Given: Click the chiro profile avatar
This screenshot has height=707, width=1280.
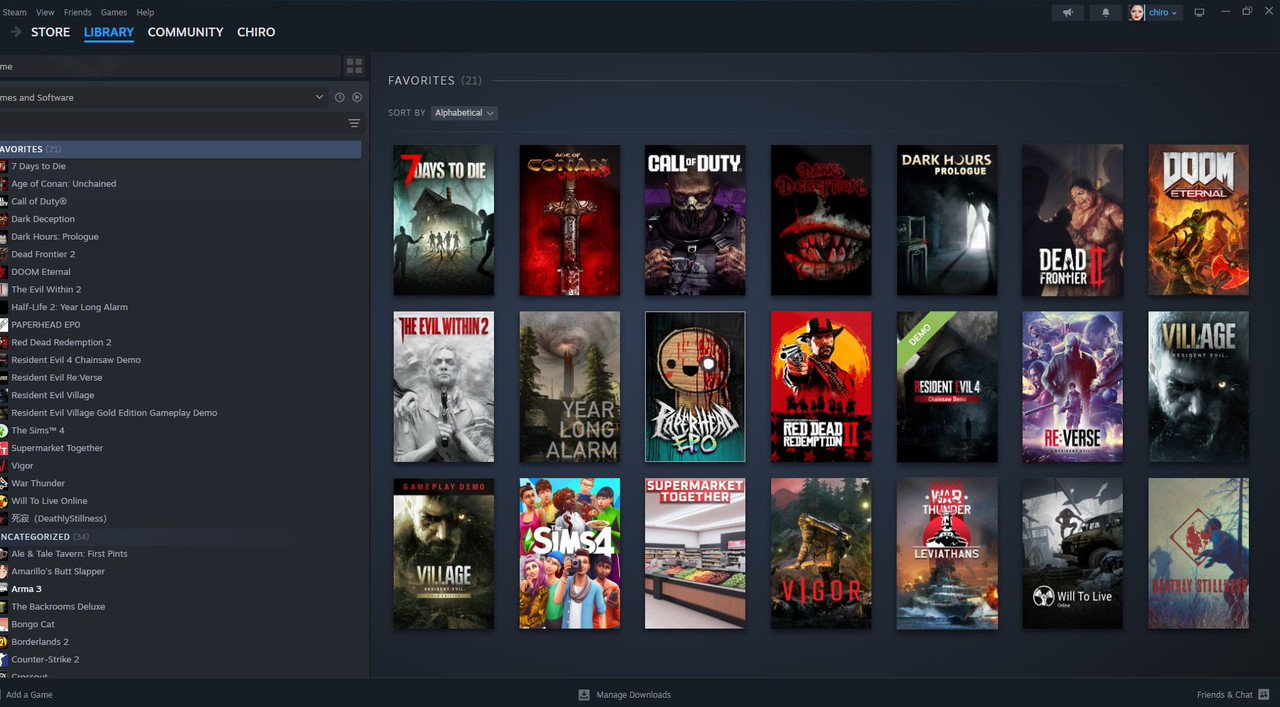Looking at the screenshot, I should pos(1137,12).
